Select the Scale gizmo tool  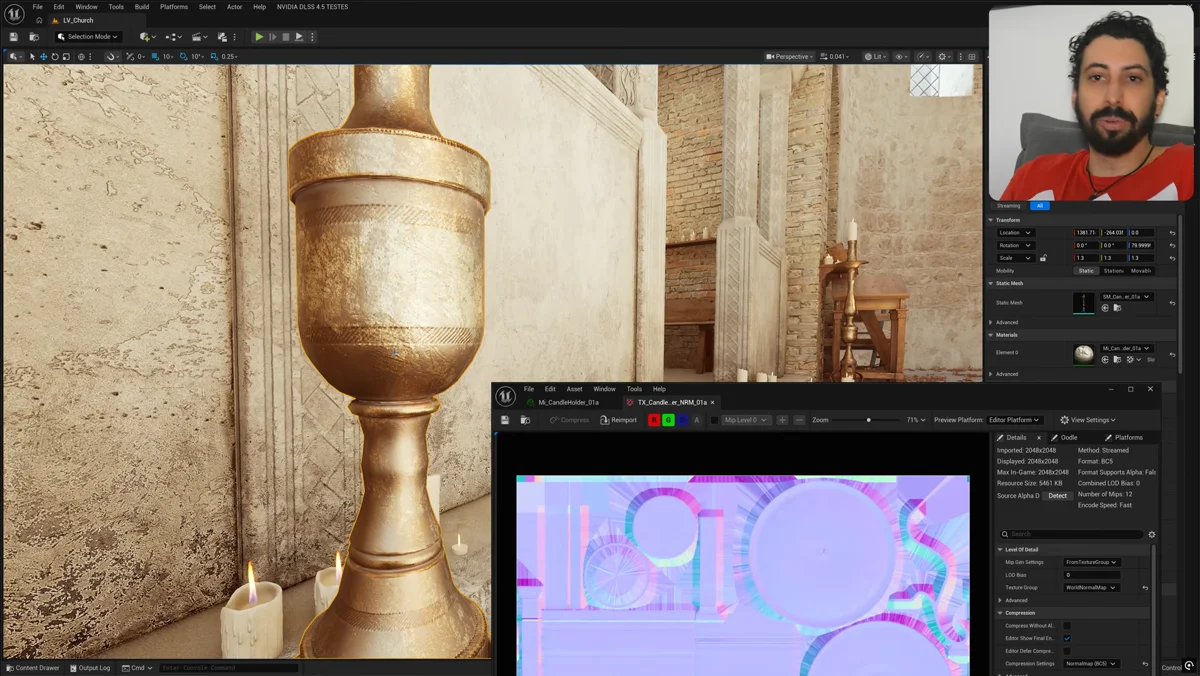pyautogui.click(x=66, y=57)
